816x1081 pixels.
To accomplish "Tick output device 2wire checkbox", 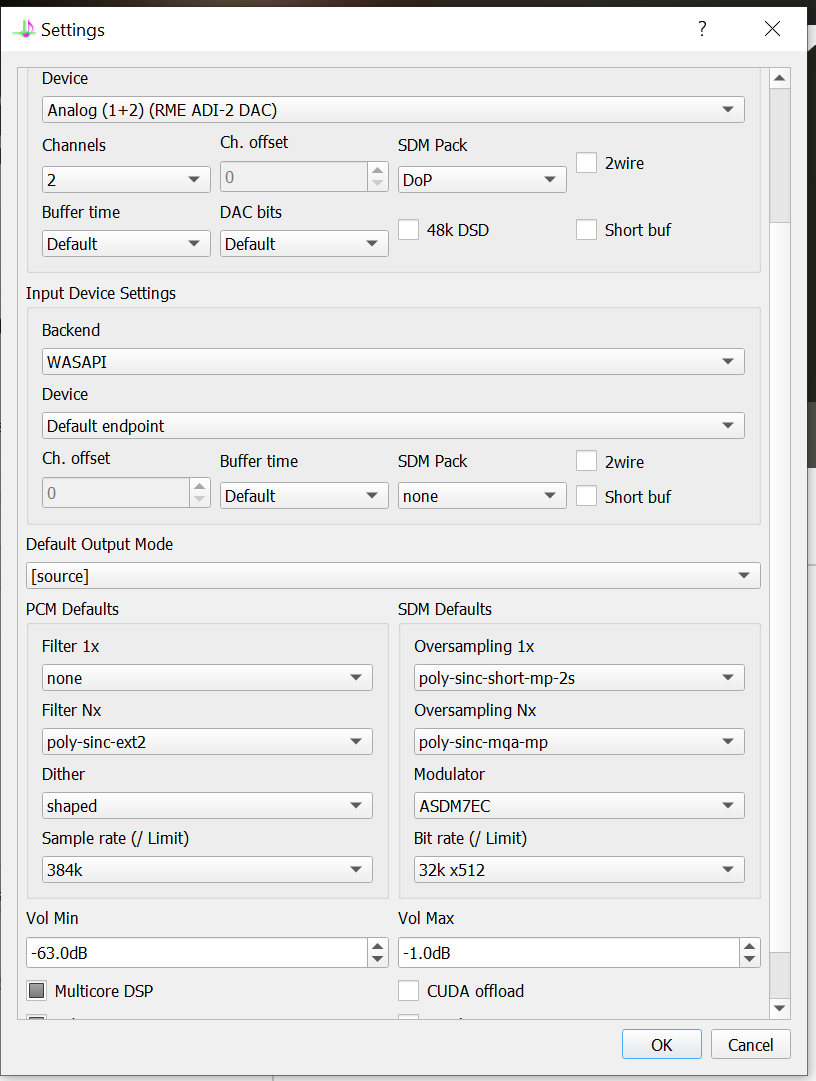I will pyautogui.click(x=586, y=163).
